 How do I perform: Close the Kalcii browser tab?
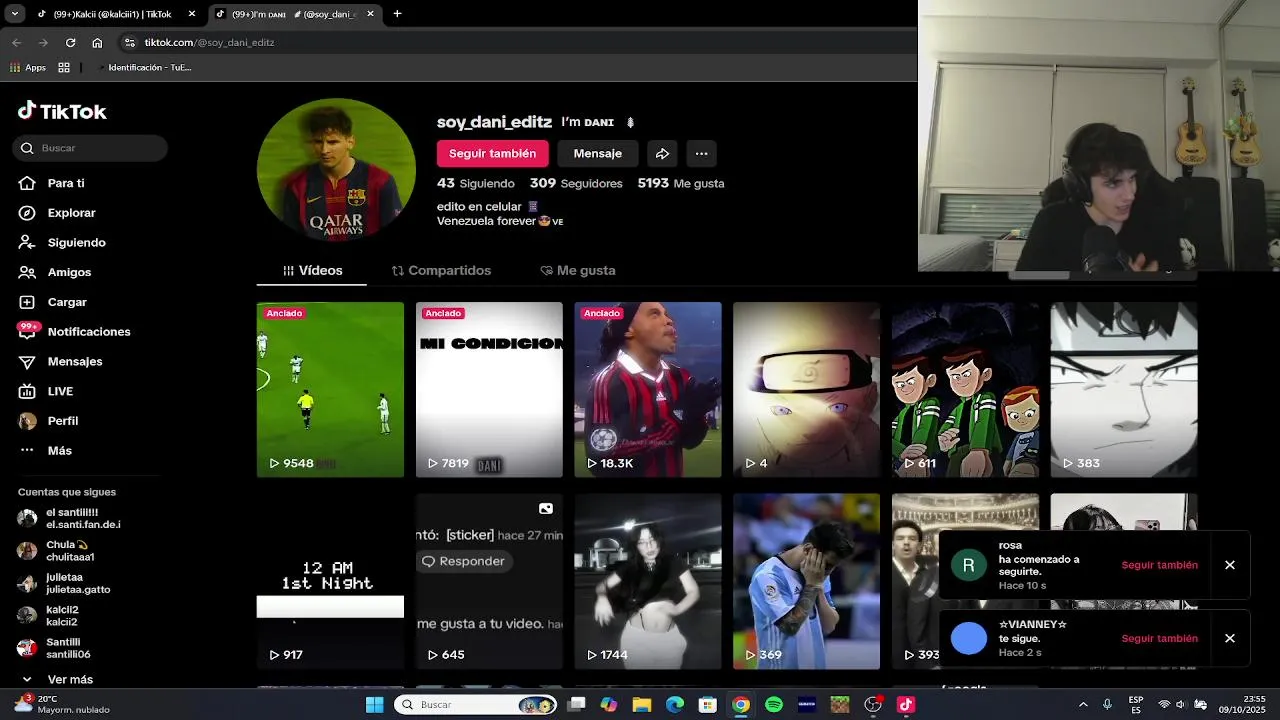(192, 14)
